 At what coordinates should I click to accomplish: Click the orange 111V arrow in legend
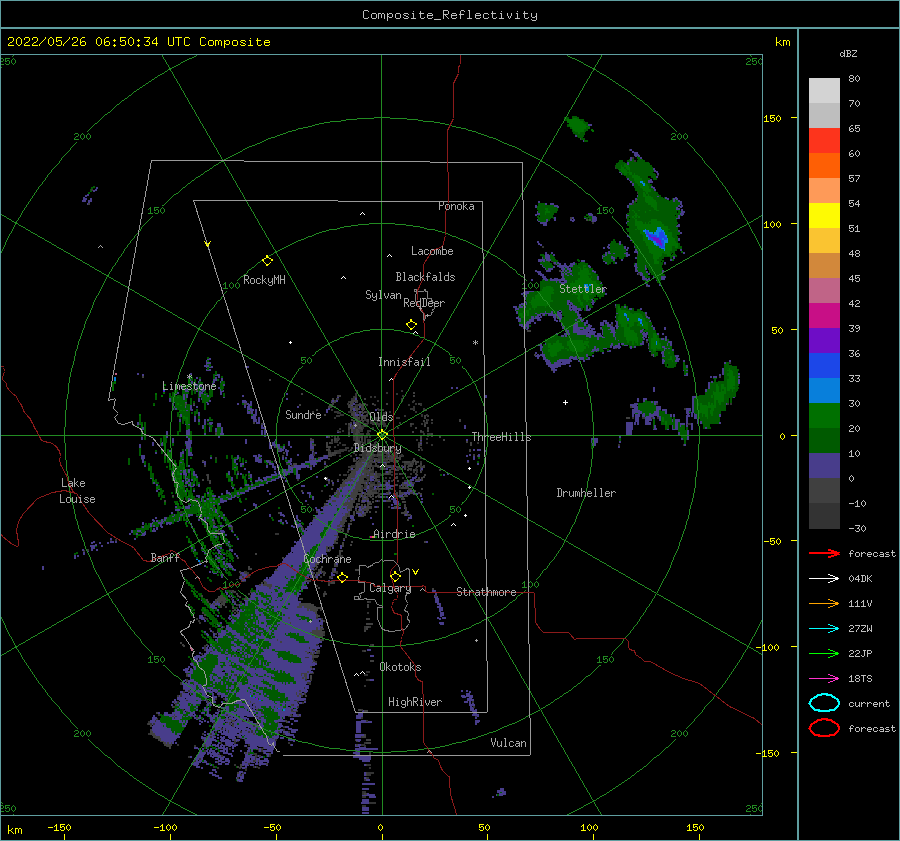click(824, 603)
